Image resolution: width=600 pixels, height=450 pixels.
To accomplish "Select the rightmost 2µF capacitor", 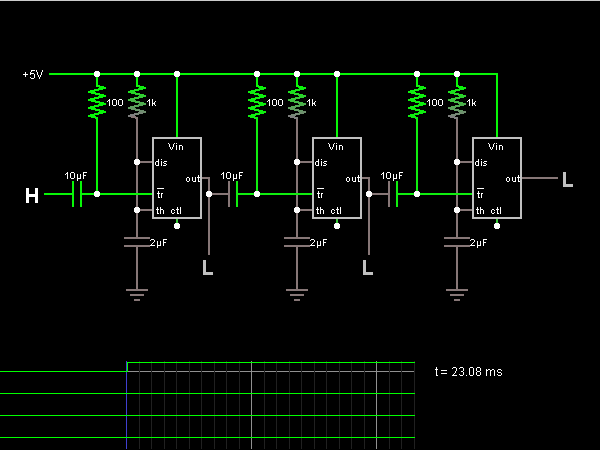I will [457, 242].
